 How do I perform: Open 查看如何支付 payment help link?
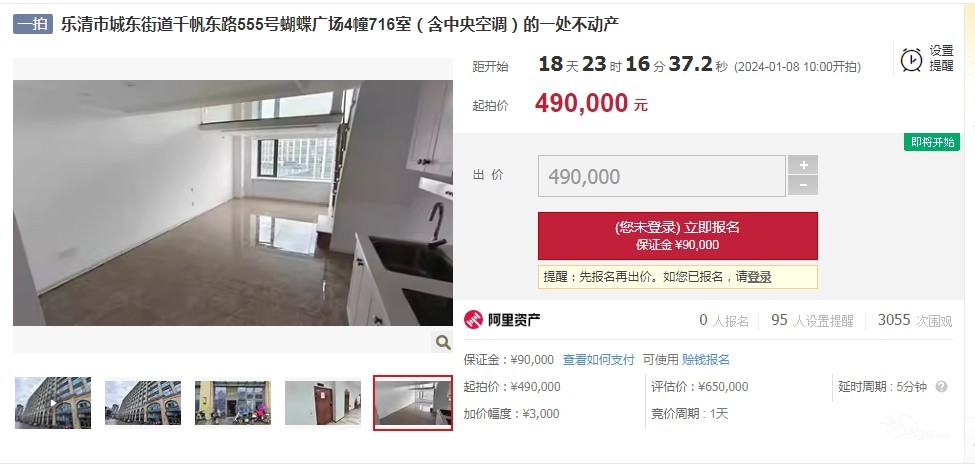(599, 360)
